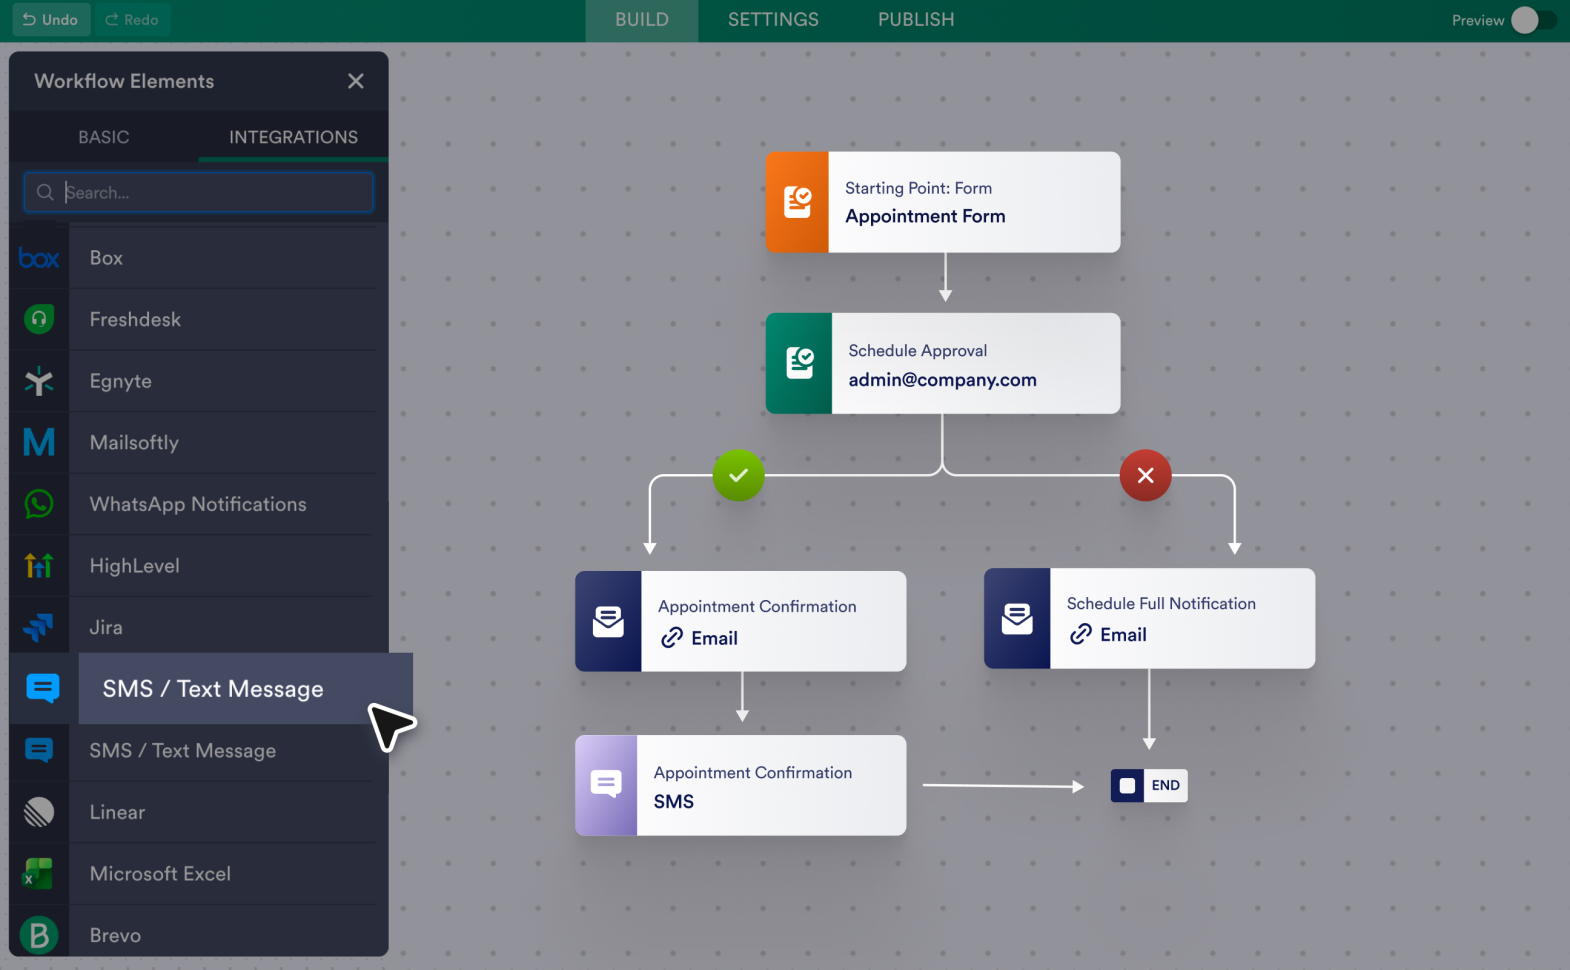Go to the PUBLISH tab
Viewport: 1570px width, 970px height.
(916, 20)
